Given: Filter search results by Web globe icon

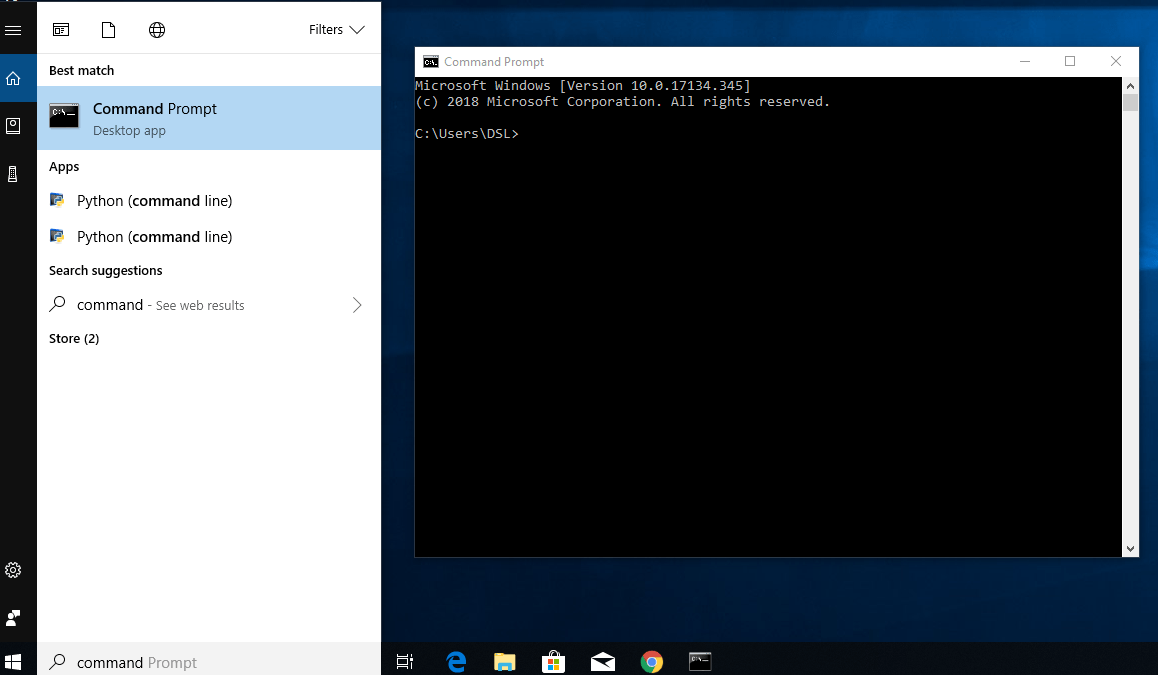Looking at the screenshot, I should pyautogui.click(x=157, y=30).
